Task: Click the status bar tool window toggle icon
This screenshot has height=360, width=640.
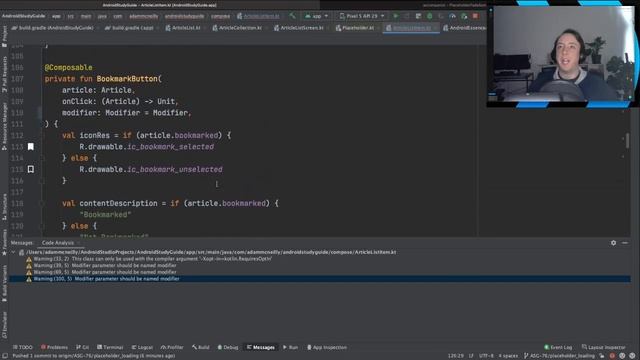Action: pyautogui.click(x=4, y=356)
